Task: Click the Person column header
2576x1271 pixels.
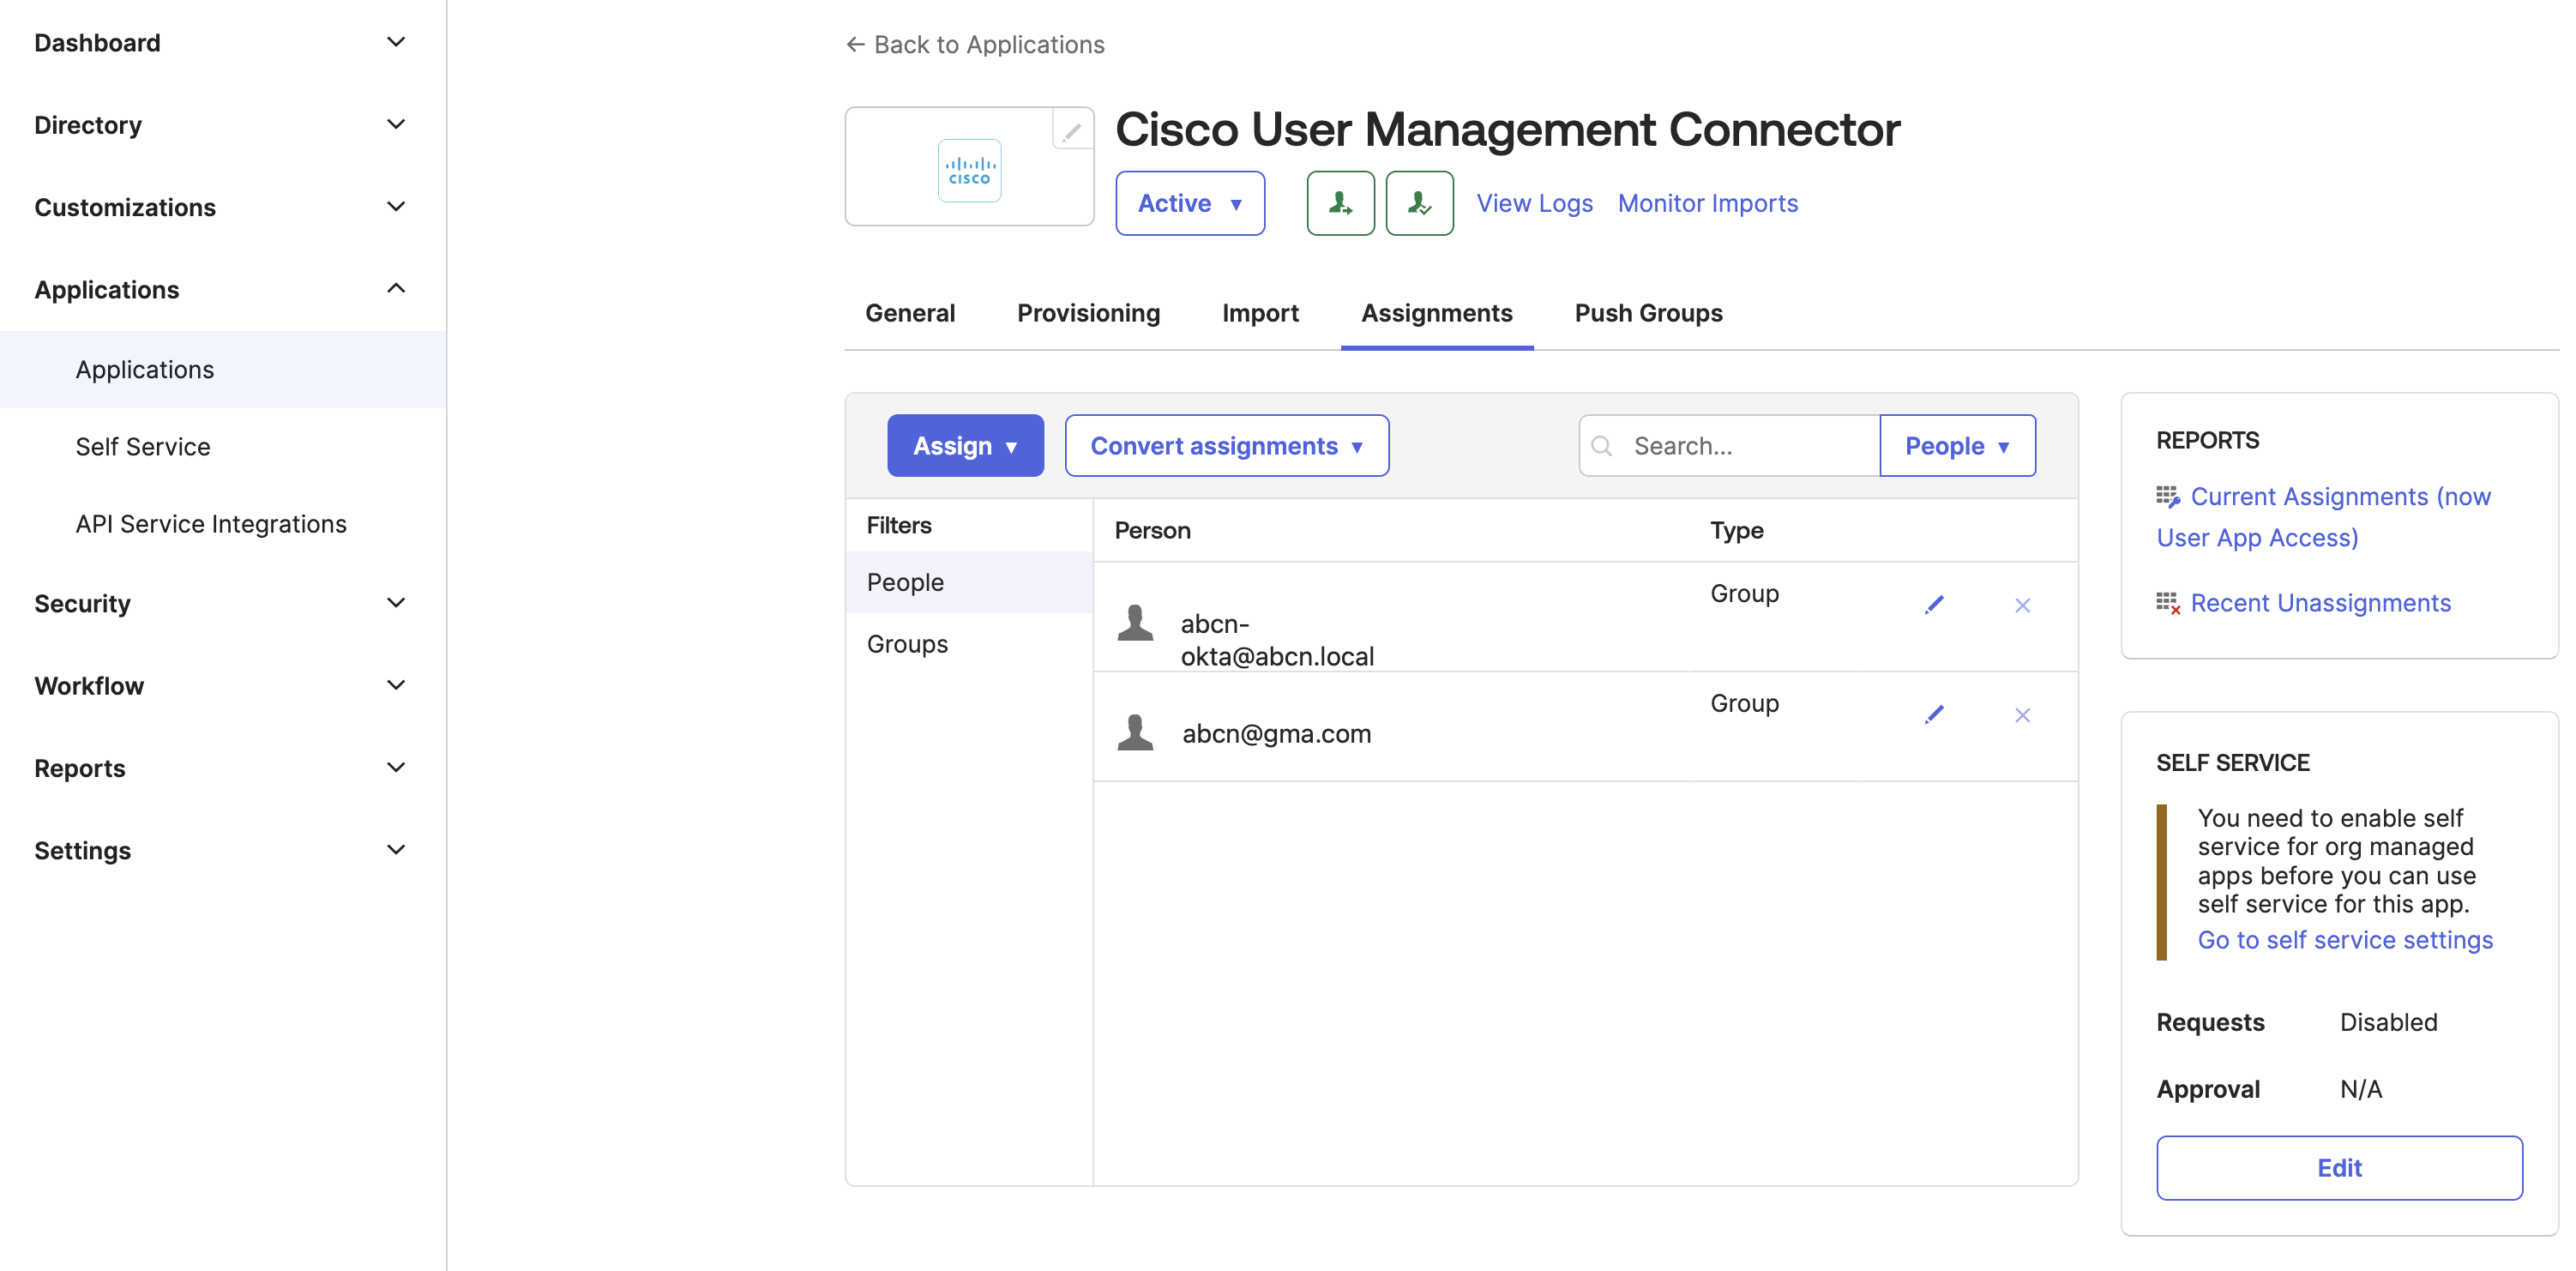Action: click(x=1152, y=530)
